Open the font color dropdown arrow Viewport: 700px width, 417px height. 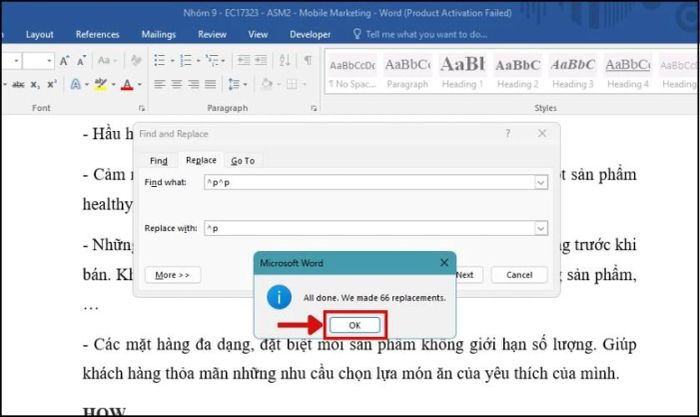pos(140,85)
